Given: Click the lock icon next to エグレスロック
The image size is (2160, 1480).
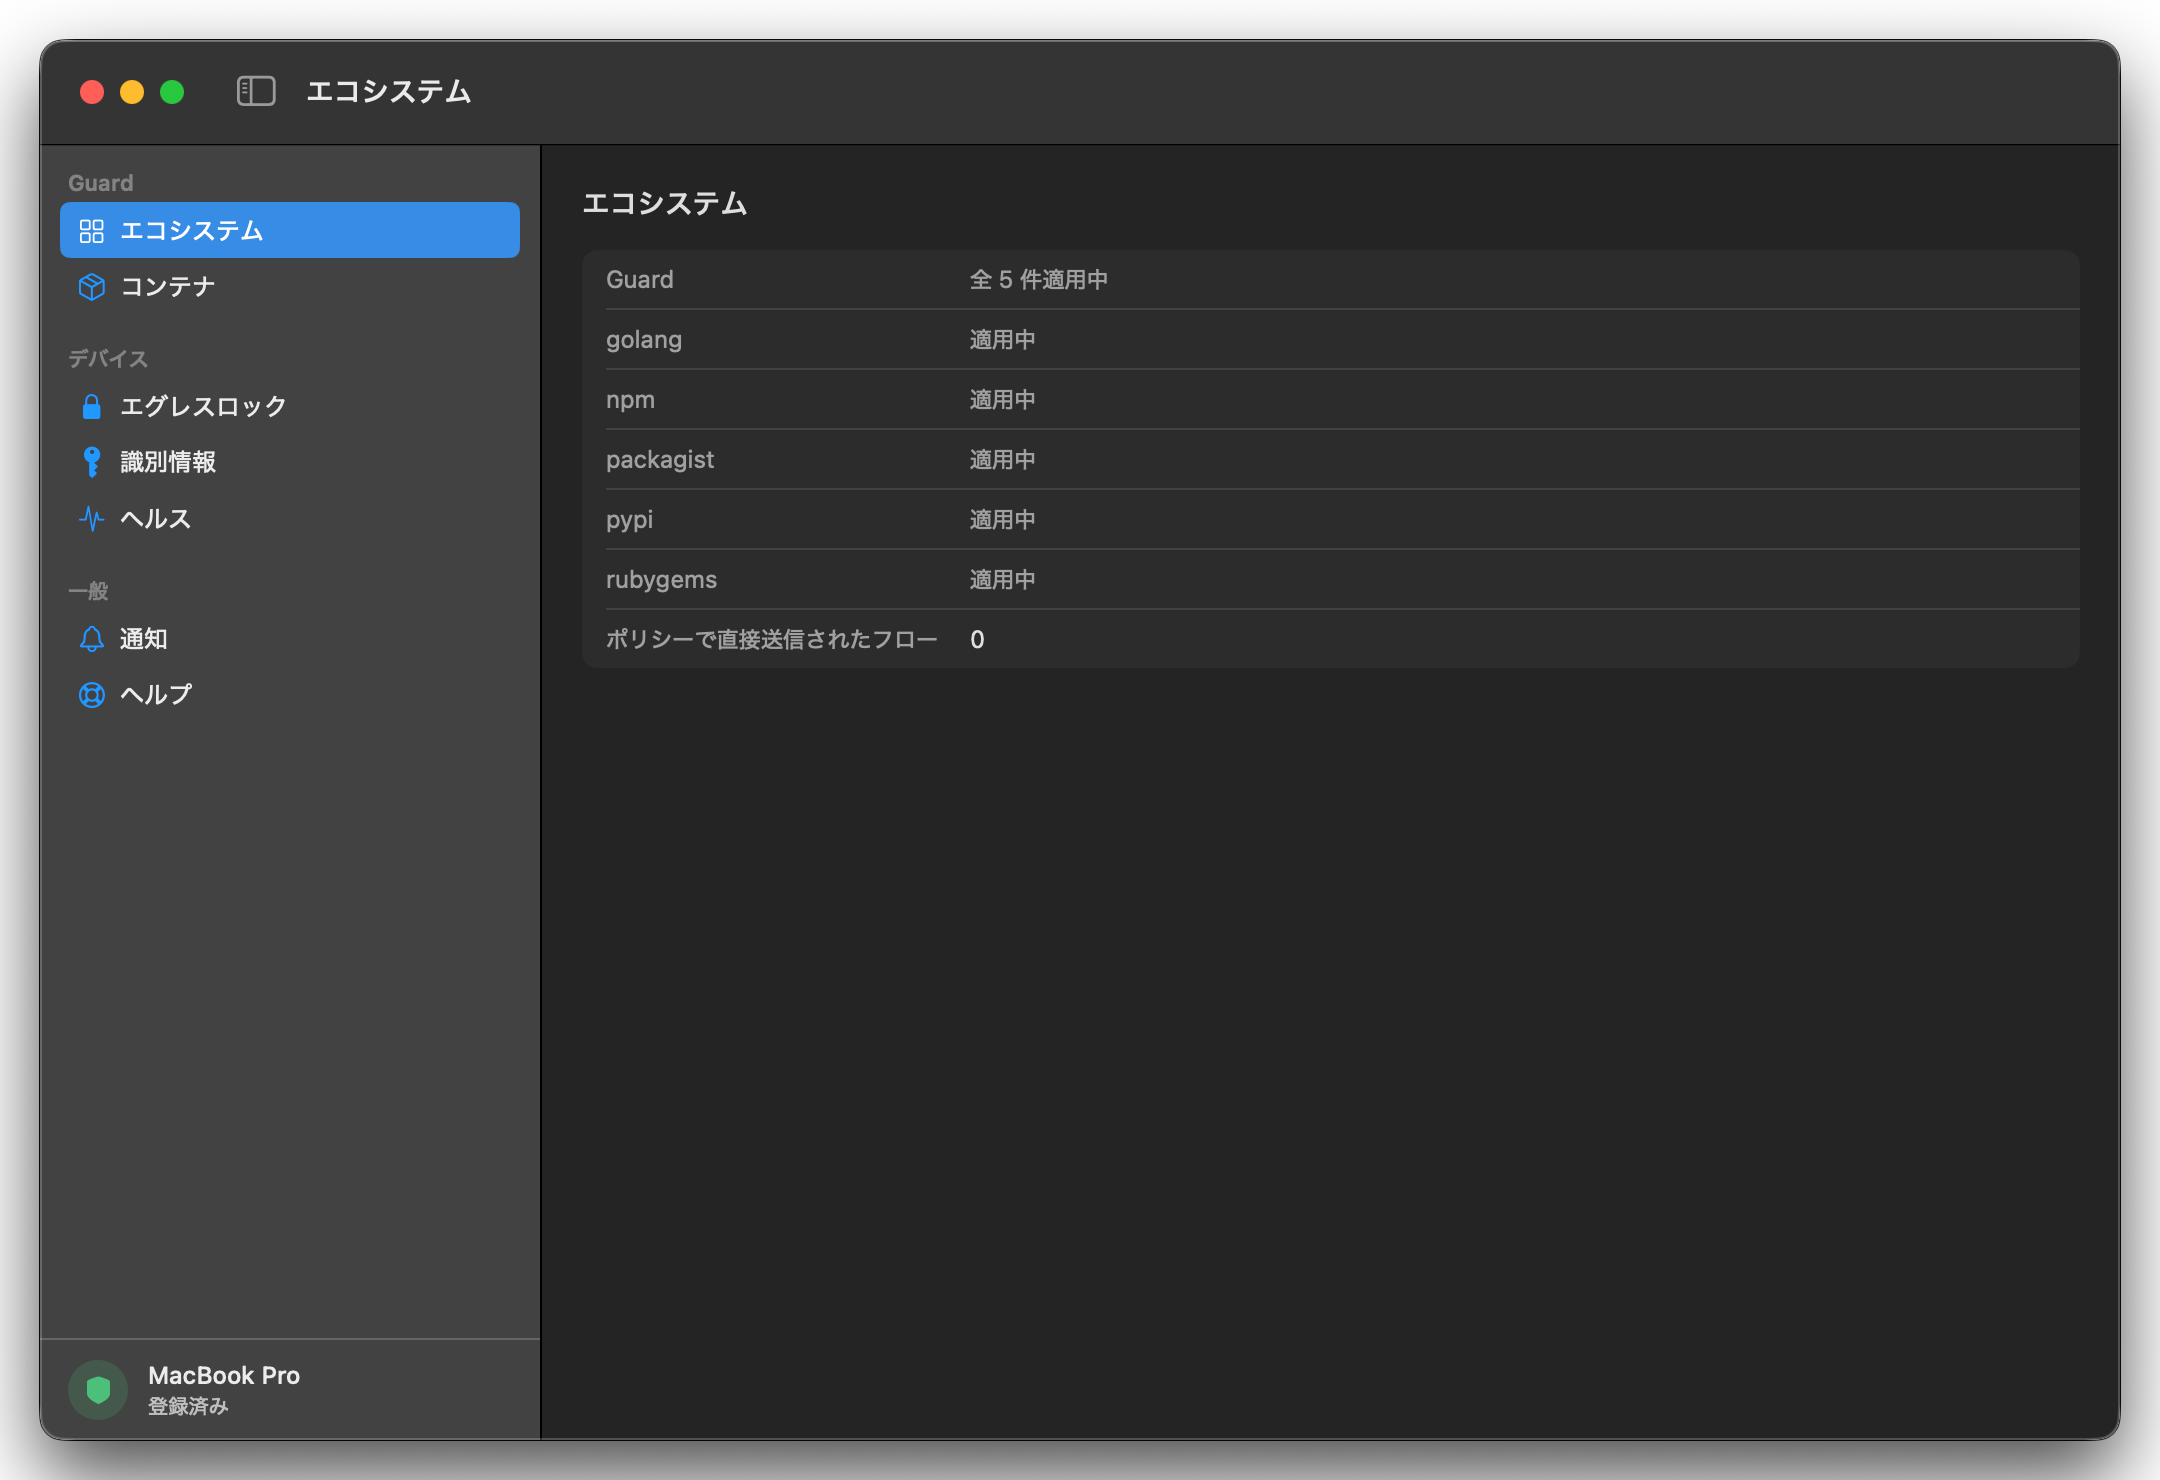Looking at the screenshot, I should pyautogui.click(x=92, y=406).
